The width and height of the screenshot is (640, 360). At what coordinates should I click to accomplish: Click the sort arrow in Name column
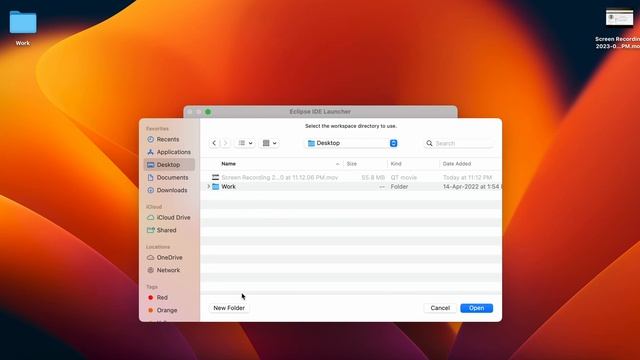(x=338, y=164)
